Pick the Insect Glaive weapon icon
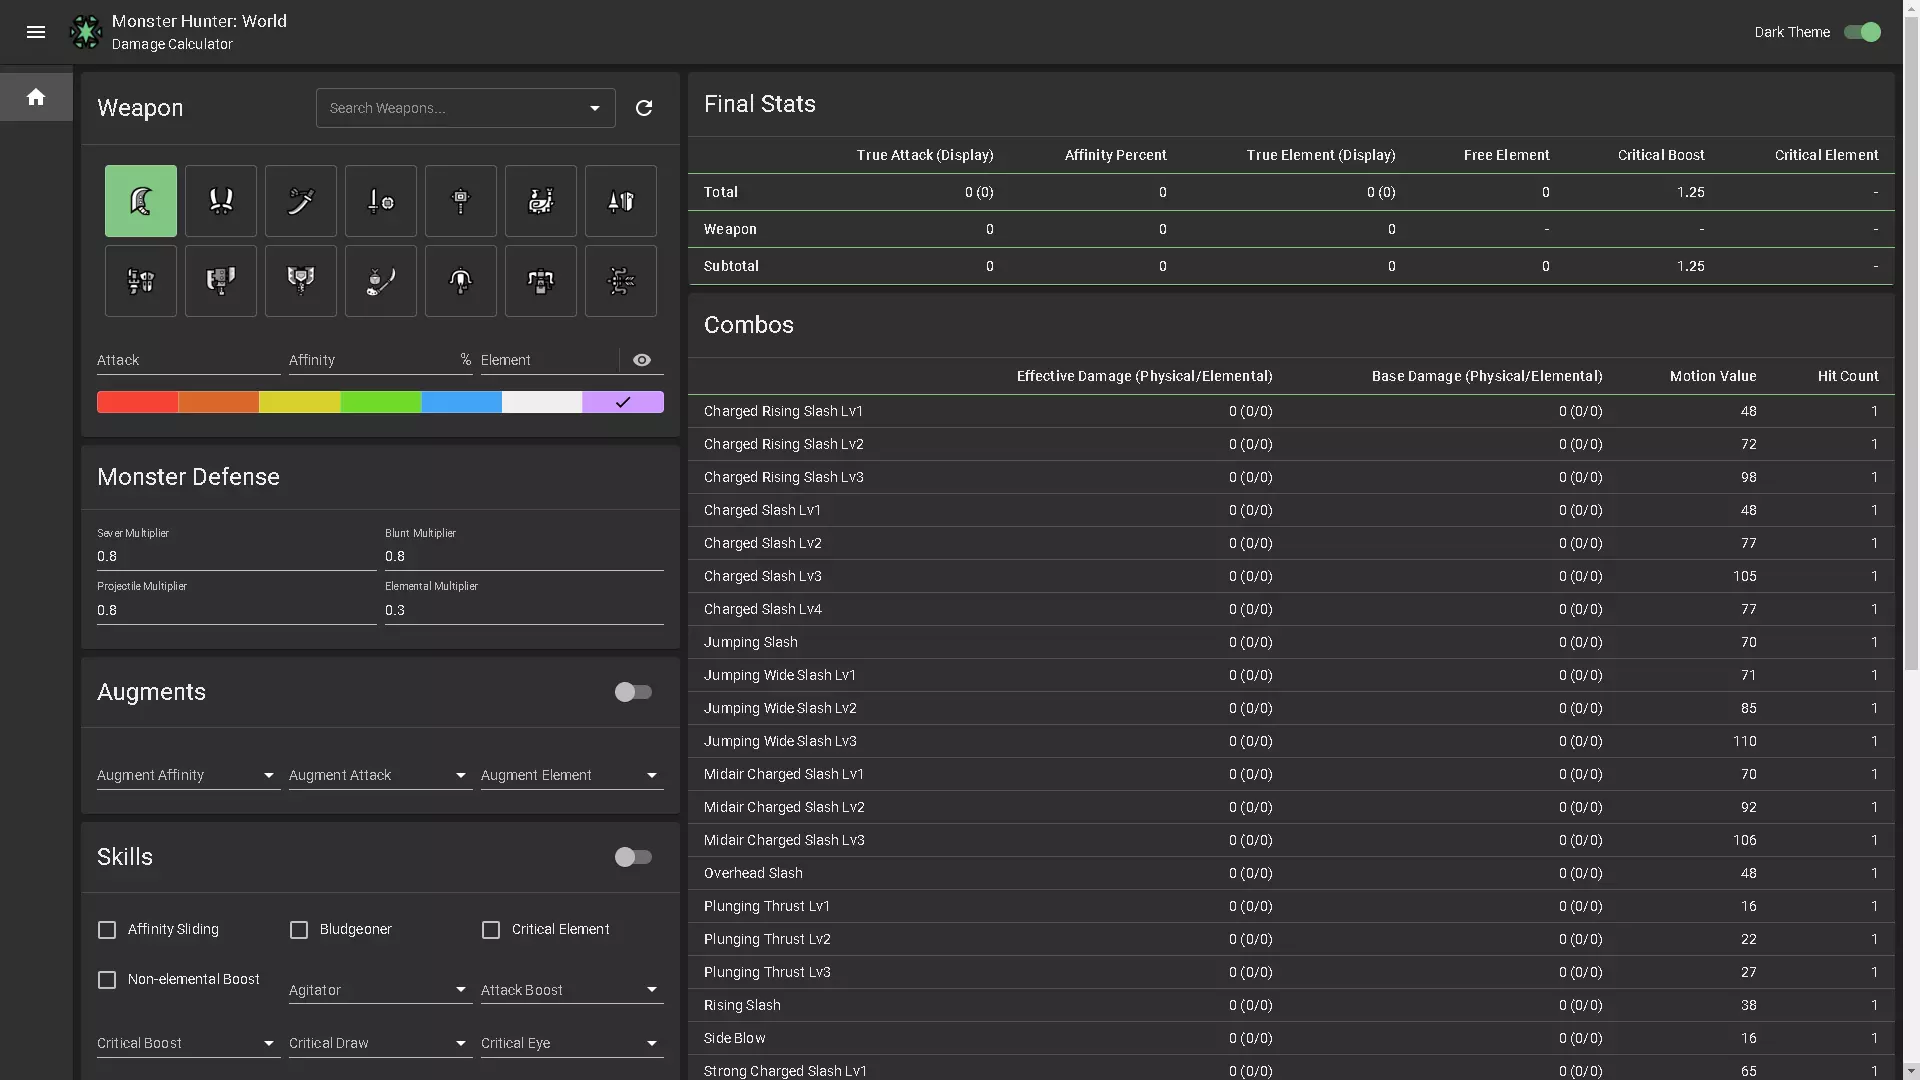The height and width of the screenshot is (1080, 1920). pyautogui.click(x=380, y=281)
